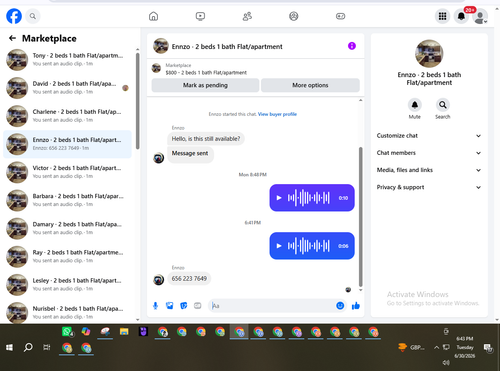This screenshot has width=500, height=371.
Task: Search in conversation magnifier icon
Action: [x=443, y=105]
